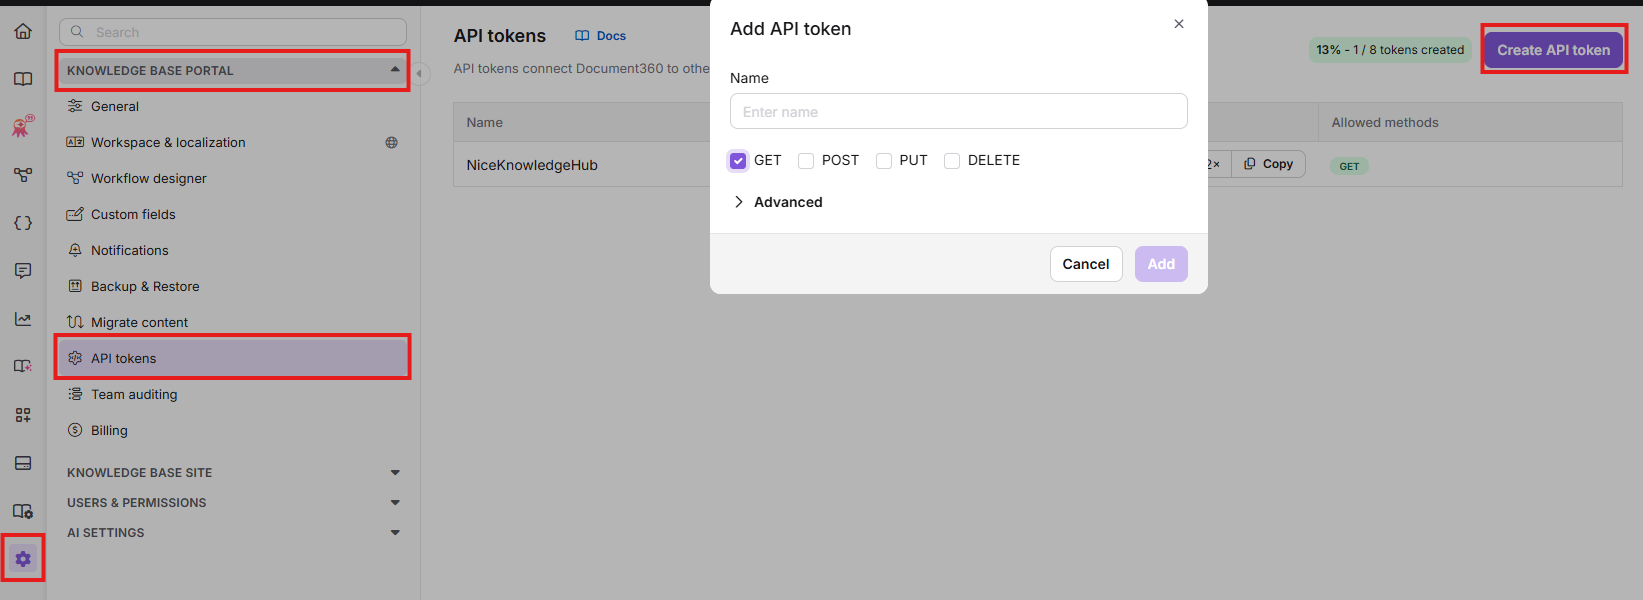Click the token Name input field
Viewport: 1643px width, 600px height.
pyautogui.click(x=958, y=112)
